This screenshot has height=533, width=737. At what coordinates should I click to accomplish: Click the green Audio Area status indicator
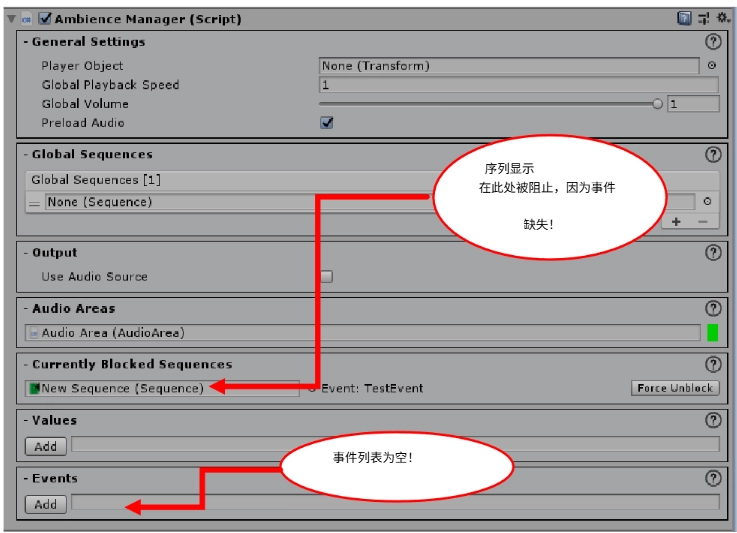click(x=713, y=333)
